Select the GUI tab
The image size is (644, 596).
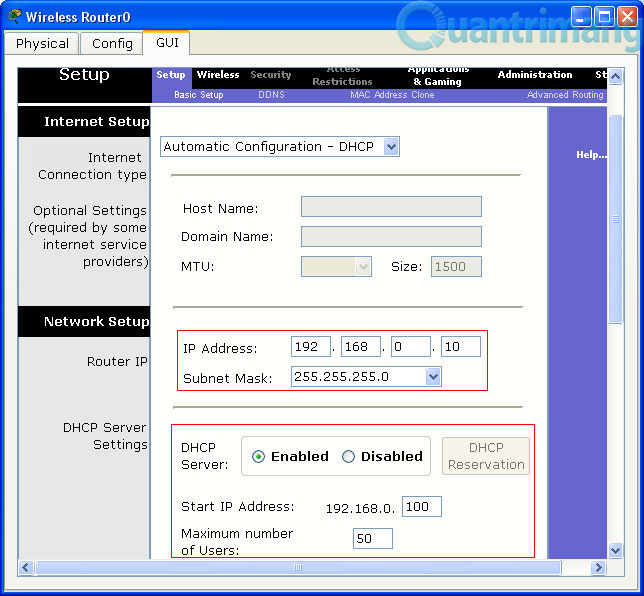(167, 42)
